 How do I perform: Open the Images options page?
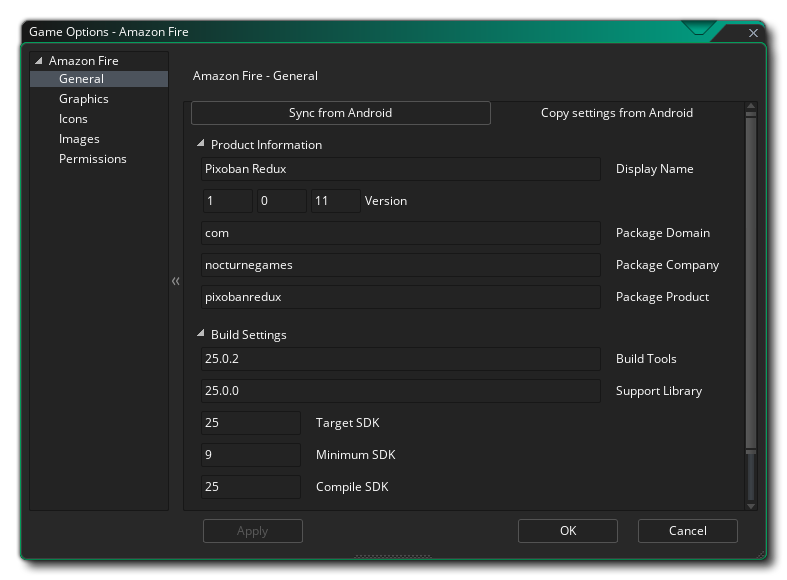79,139
